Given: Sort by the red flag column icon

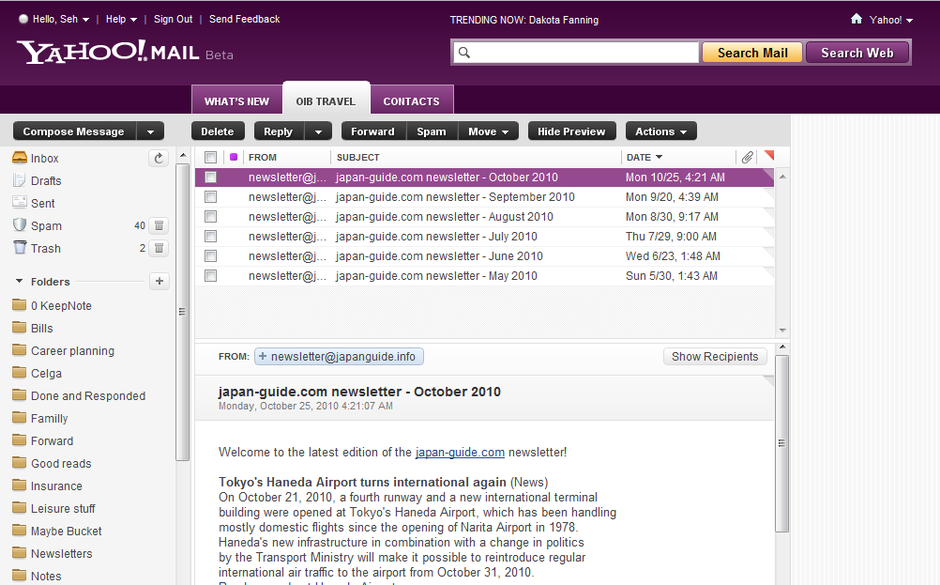Looking at the screenshot, I should (769, 156).
